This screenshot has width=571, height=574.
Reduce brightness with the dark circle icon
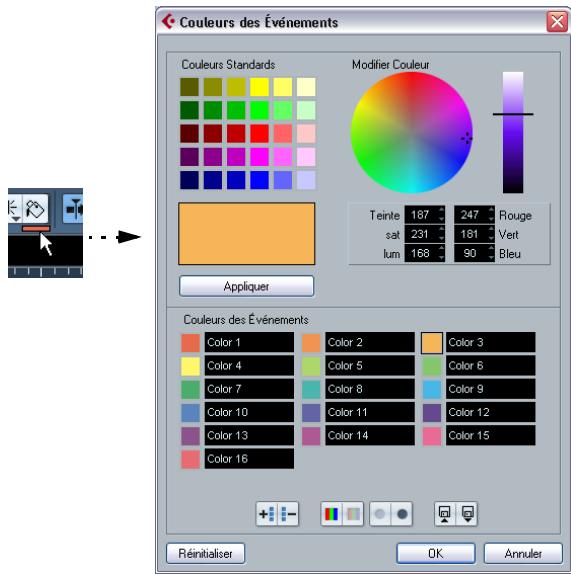(402, 514)
